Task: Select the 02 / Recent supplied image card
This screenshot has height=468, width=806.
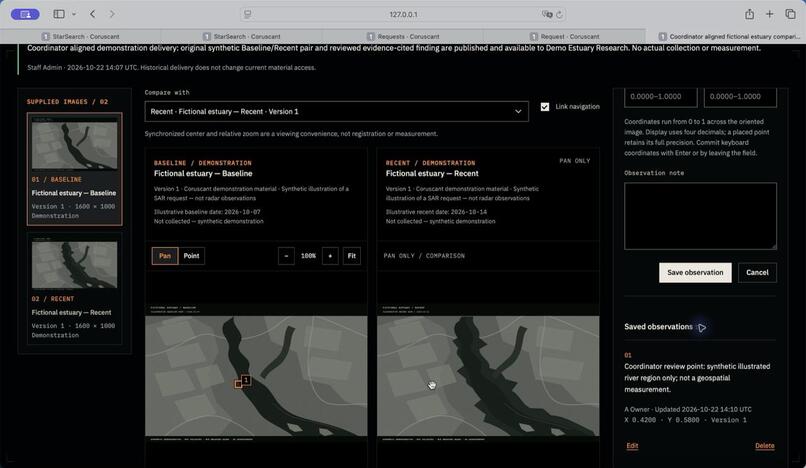Action: (75, 288)
